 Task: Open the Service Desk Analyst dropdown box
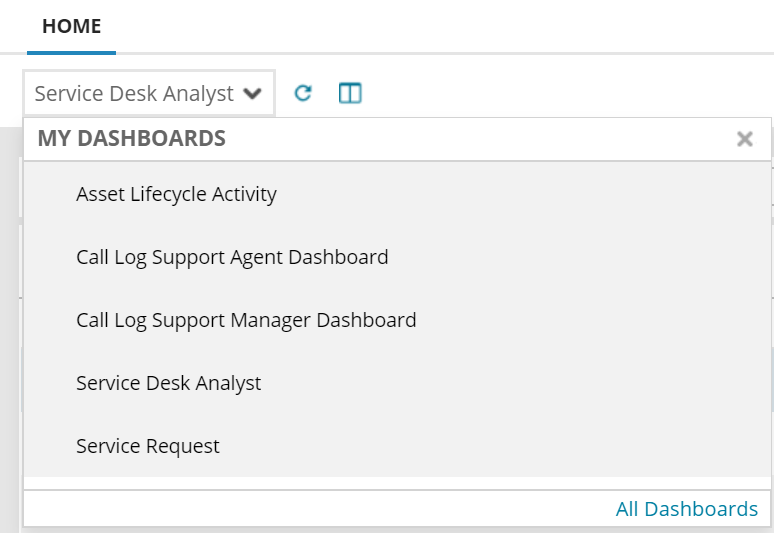coord(148,93)
